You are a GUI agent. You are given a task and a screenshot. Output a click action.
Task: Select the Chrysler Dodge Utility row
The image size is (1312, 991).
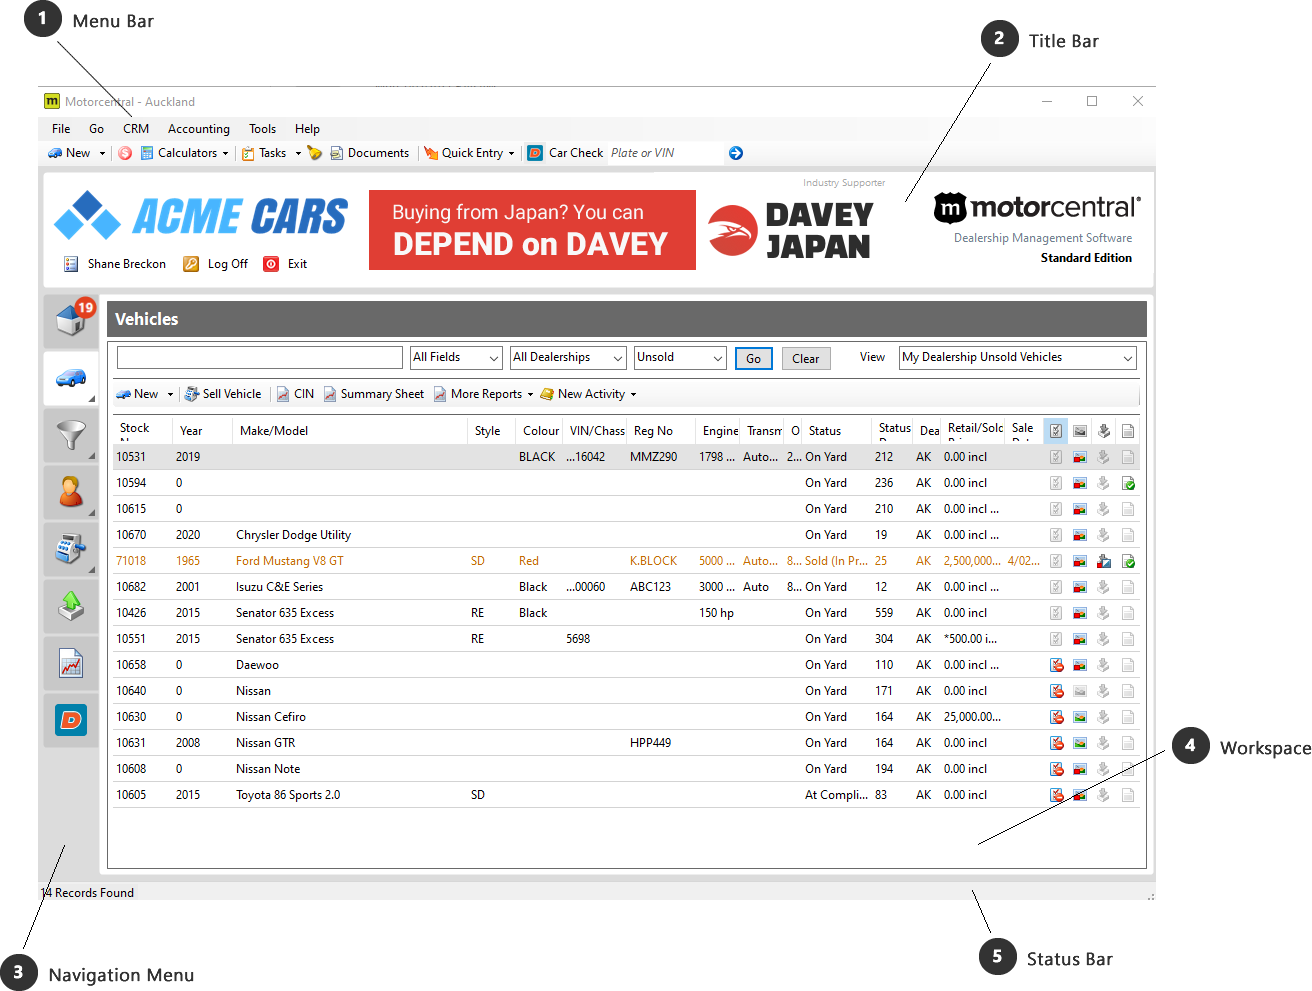pyautogui.click(x=626, y=535)
